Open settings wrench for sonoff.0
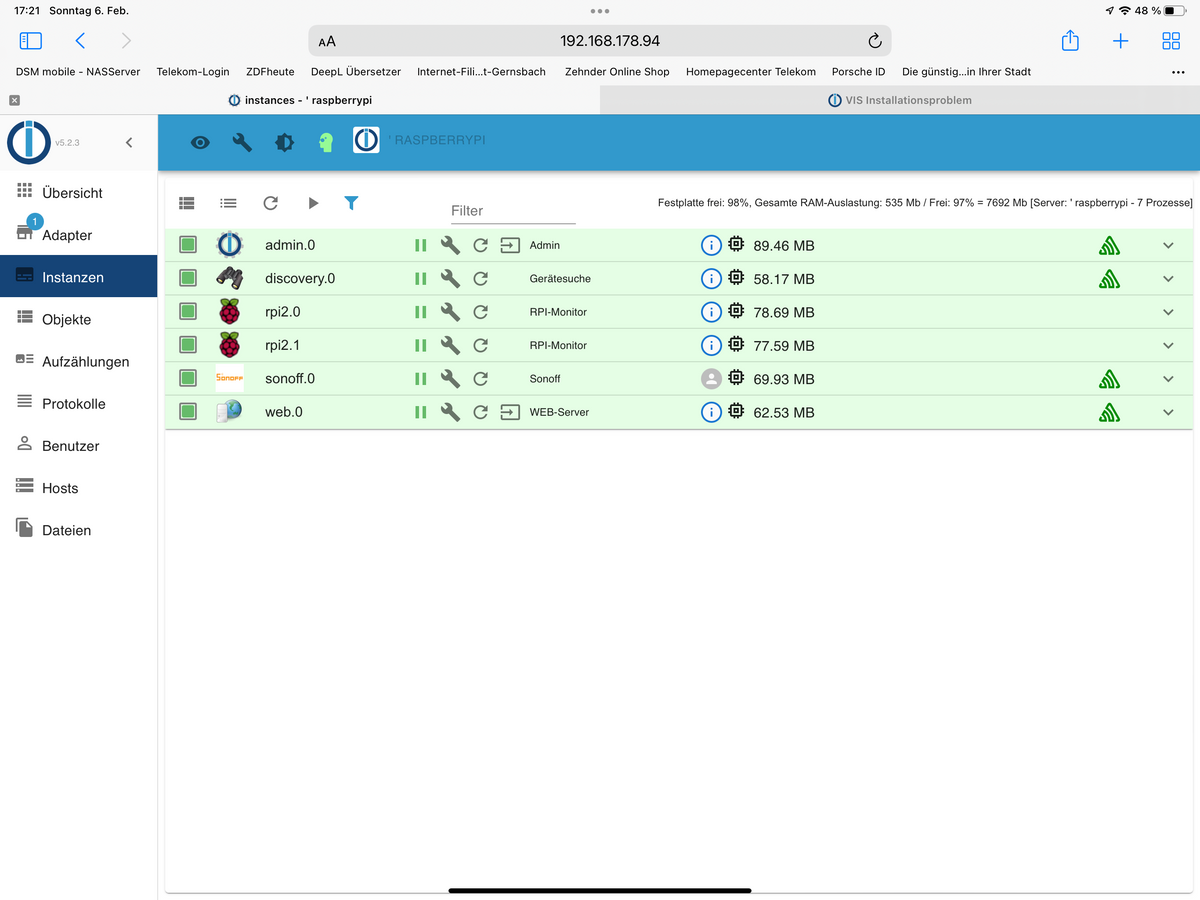The height and width of the screenshot is (900, 1200). click(x=450, y=379)
